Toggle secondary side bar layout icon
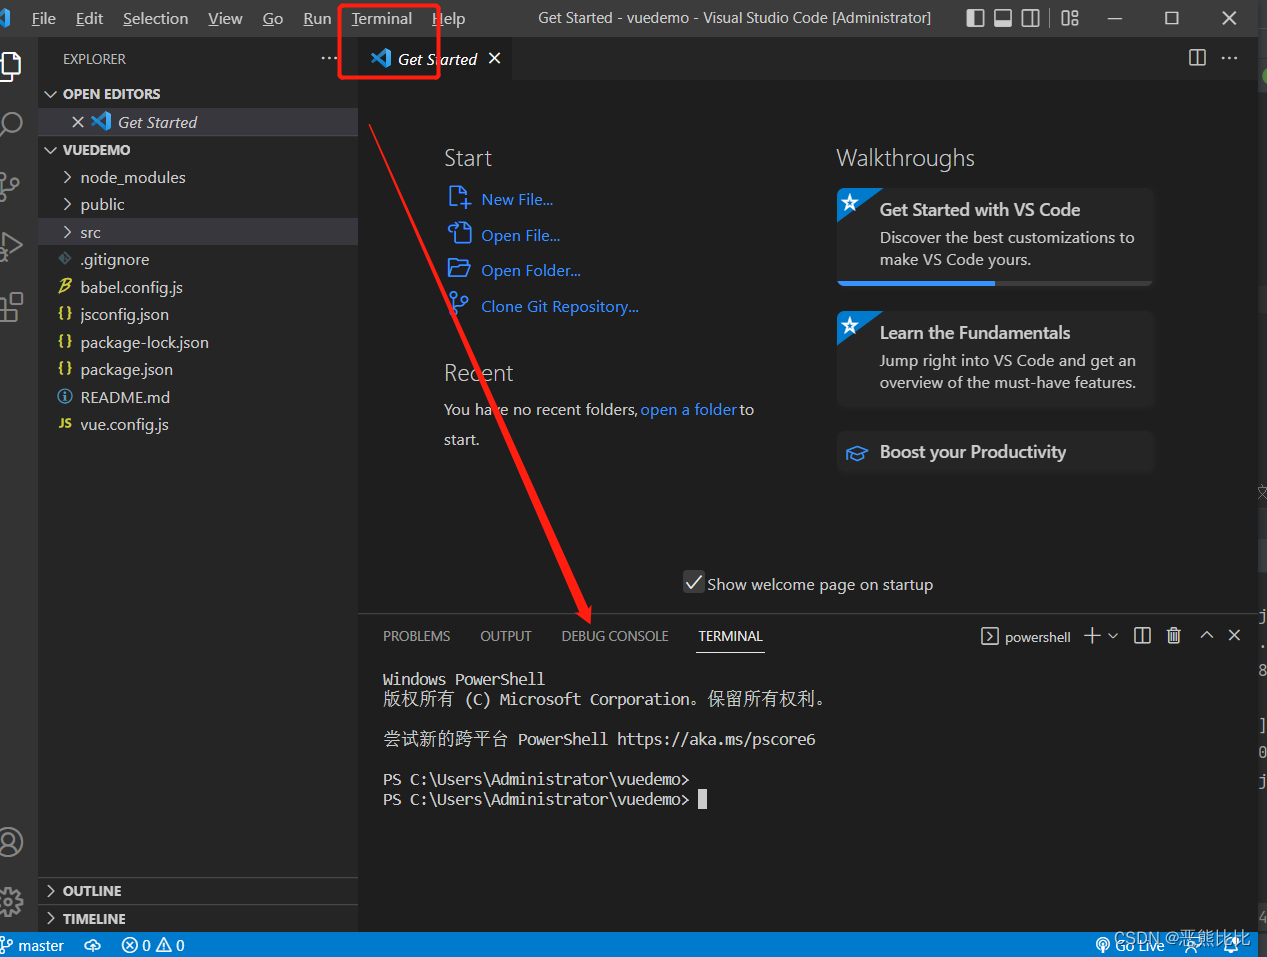The height and width of the screenshot is (957, 1267). tap(1030, 18)
